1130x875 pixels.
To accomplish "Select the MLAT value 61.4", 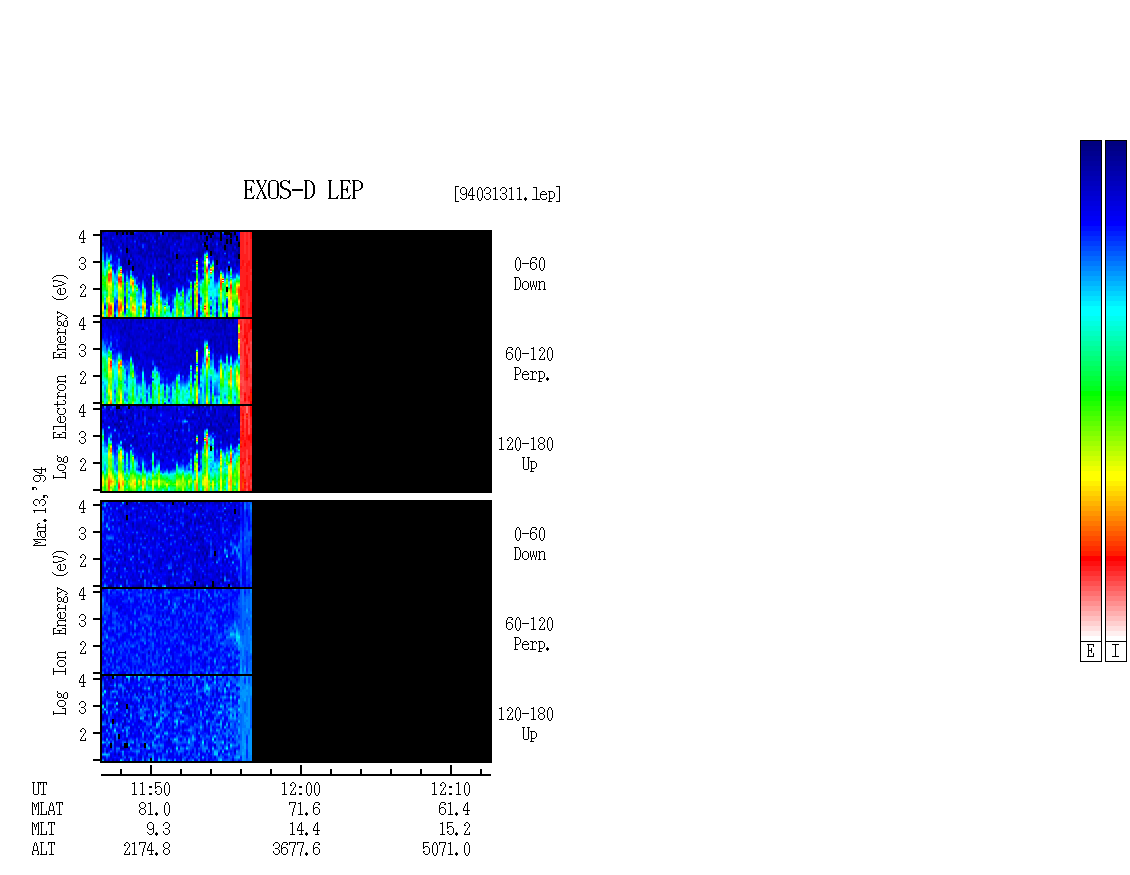I will tap(454, 809).
